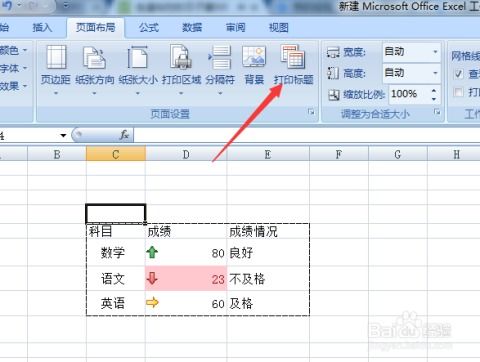Click the 语文 cell
480x362 pixels.
tap(116, 278)
